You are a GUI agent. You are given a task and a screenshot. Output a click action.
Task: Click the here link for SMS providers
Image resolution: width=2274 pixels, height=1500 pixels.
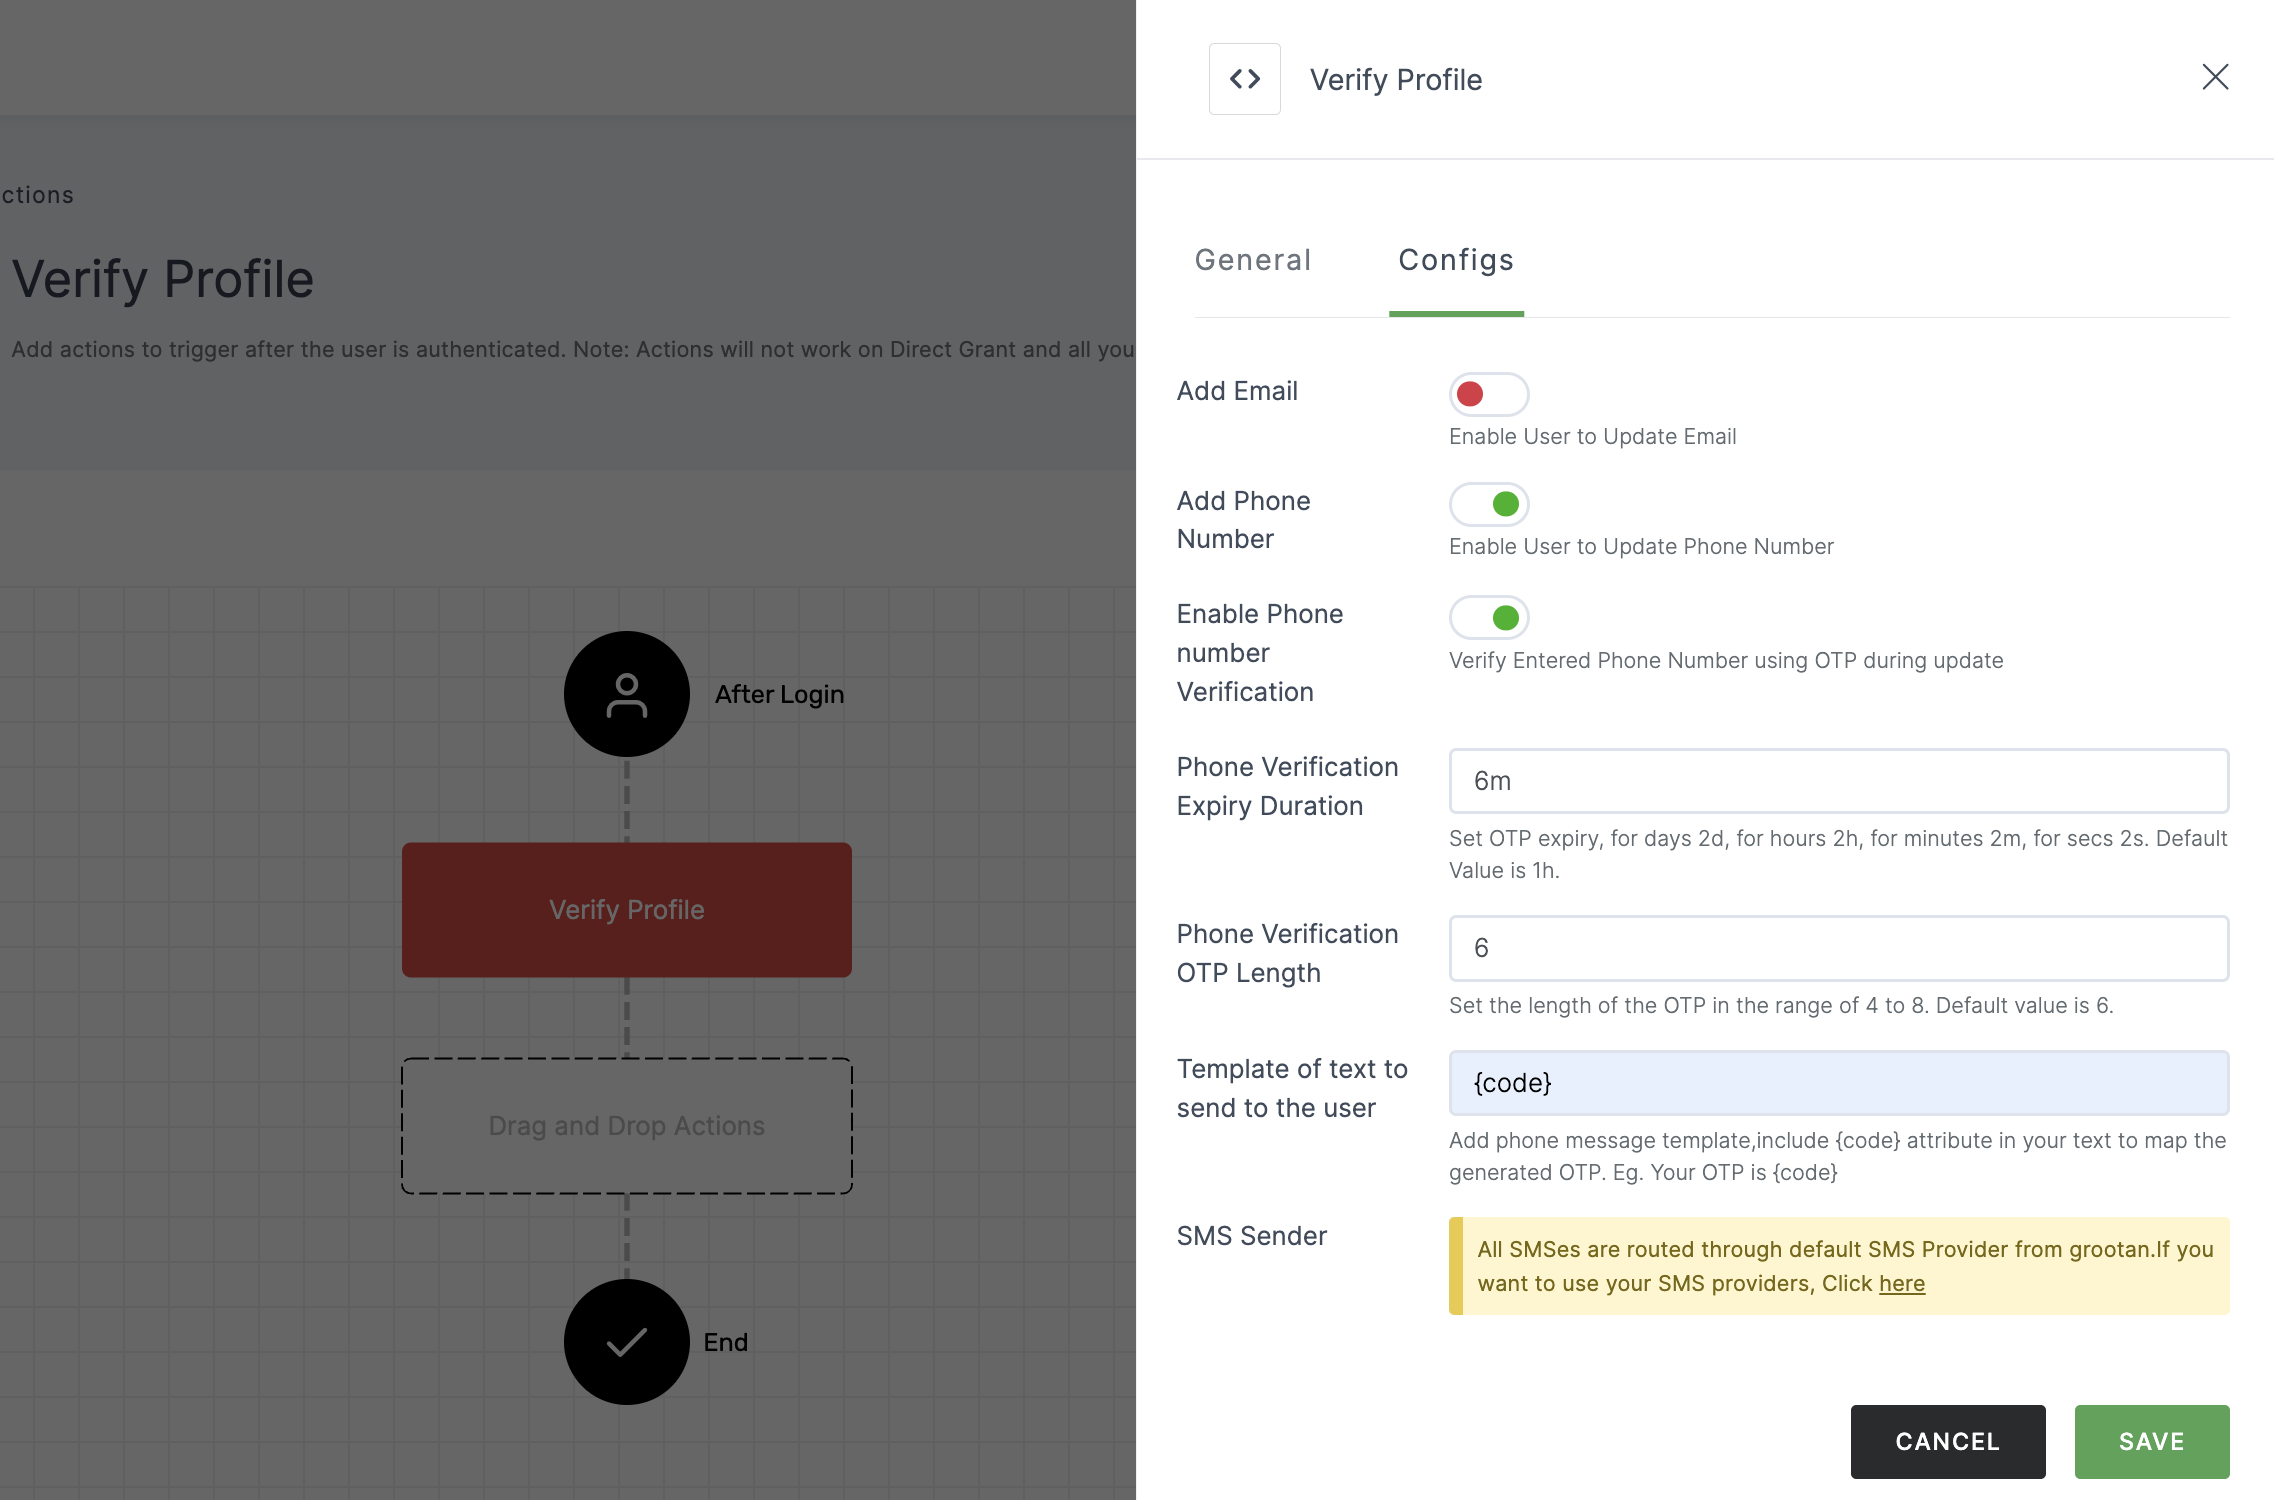pos(1903,1284)
